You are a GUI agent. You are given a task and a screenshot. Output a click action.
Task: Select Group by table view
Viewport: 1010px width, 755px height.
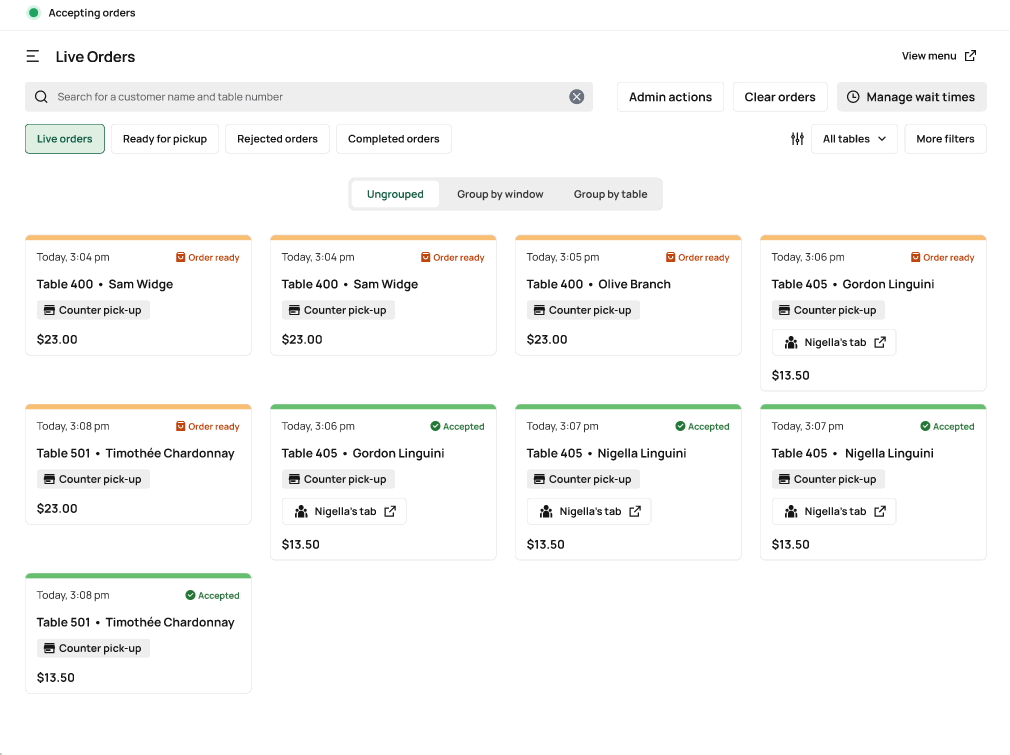click(x=610, y=194)
